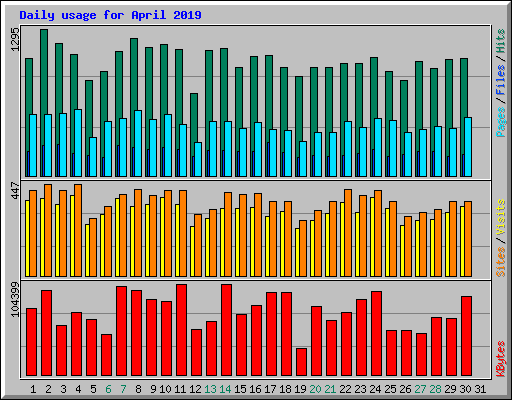Click the day '11' axis label

(x=180, y=389)
